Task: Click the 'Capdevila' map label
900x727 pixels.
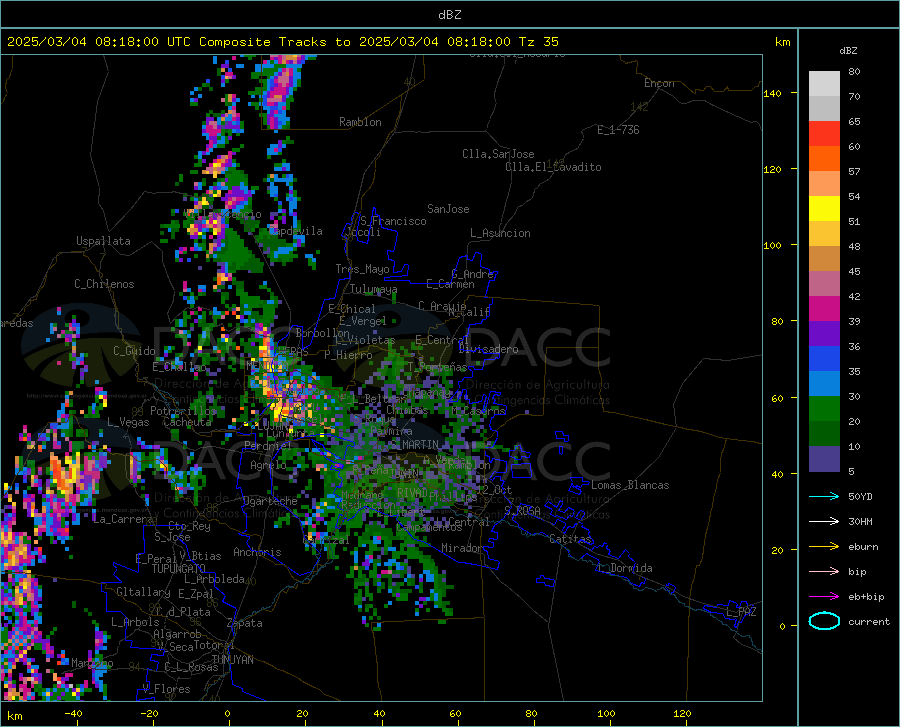Action: coord(296,231)
